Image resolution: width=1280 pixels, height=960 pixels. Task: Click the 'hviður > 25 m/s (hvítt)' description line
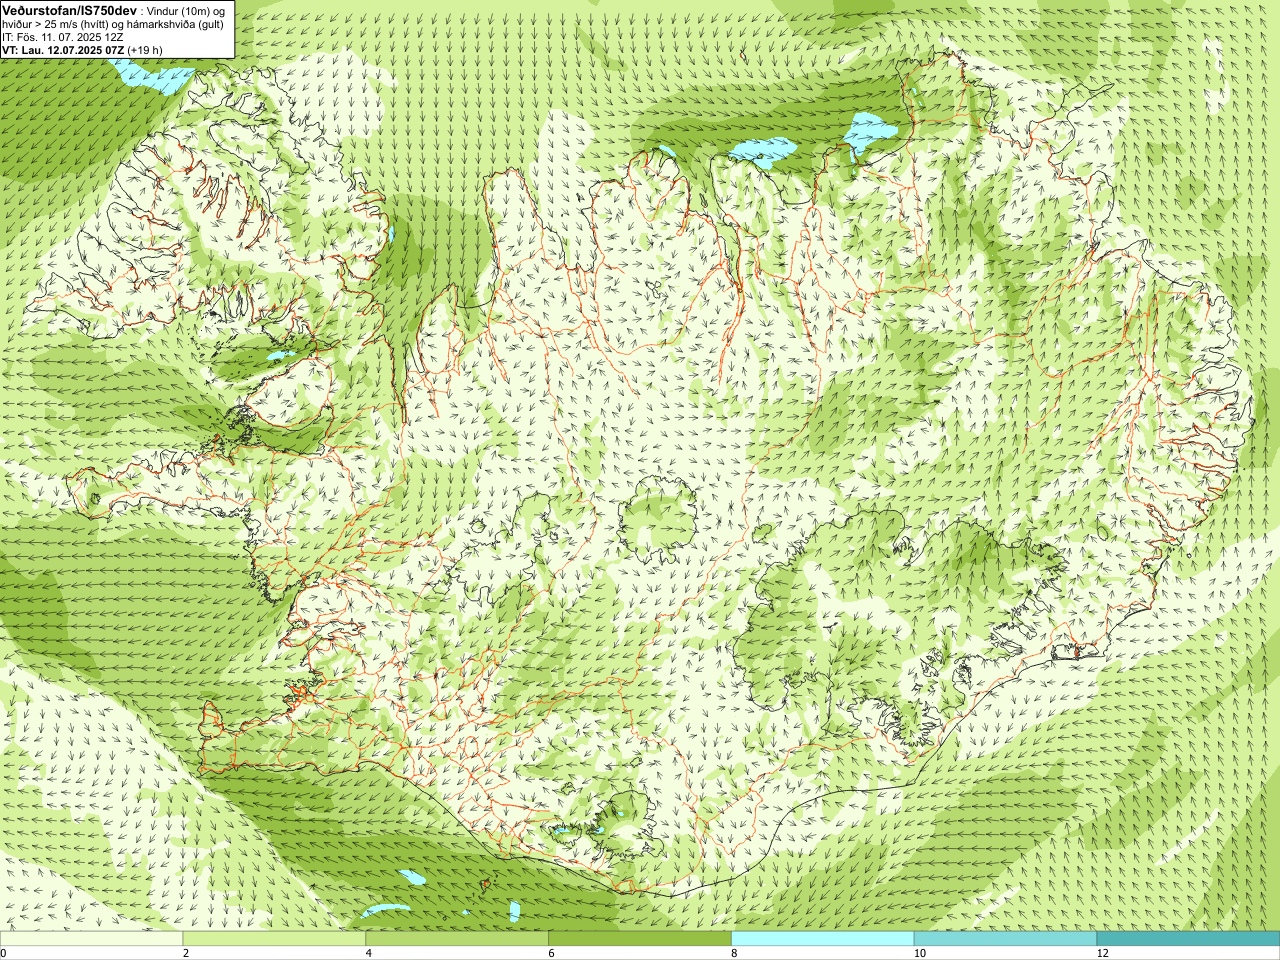[x=113, y=24]
